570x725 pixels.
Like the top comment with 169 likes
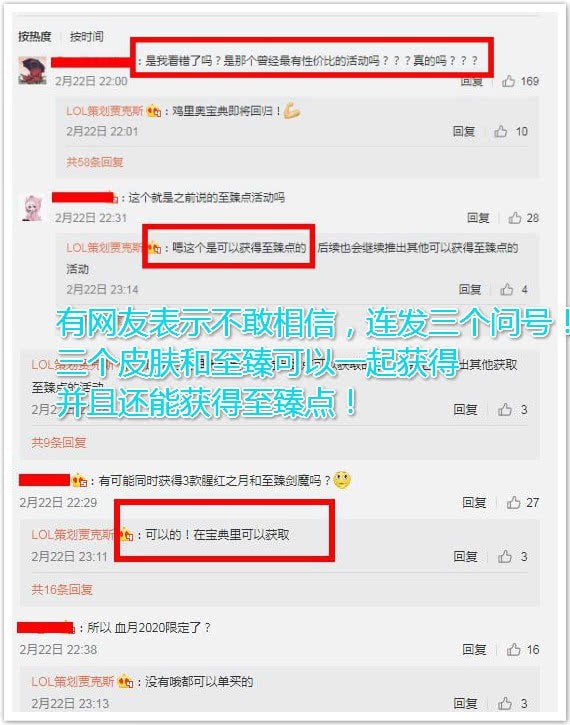coord(509,81)
